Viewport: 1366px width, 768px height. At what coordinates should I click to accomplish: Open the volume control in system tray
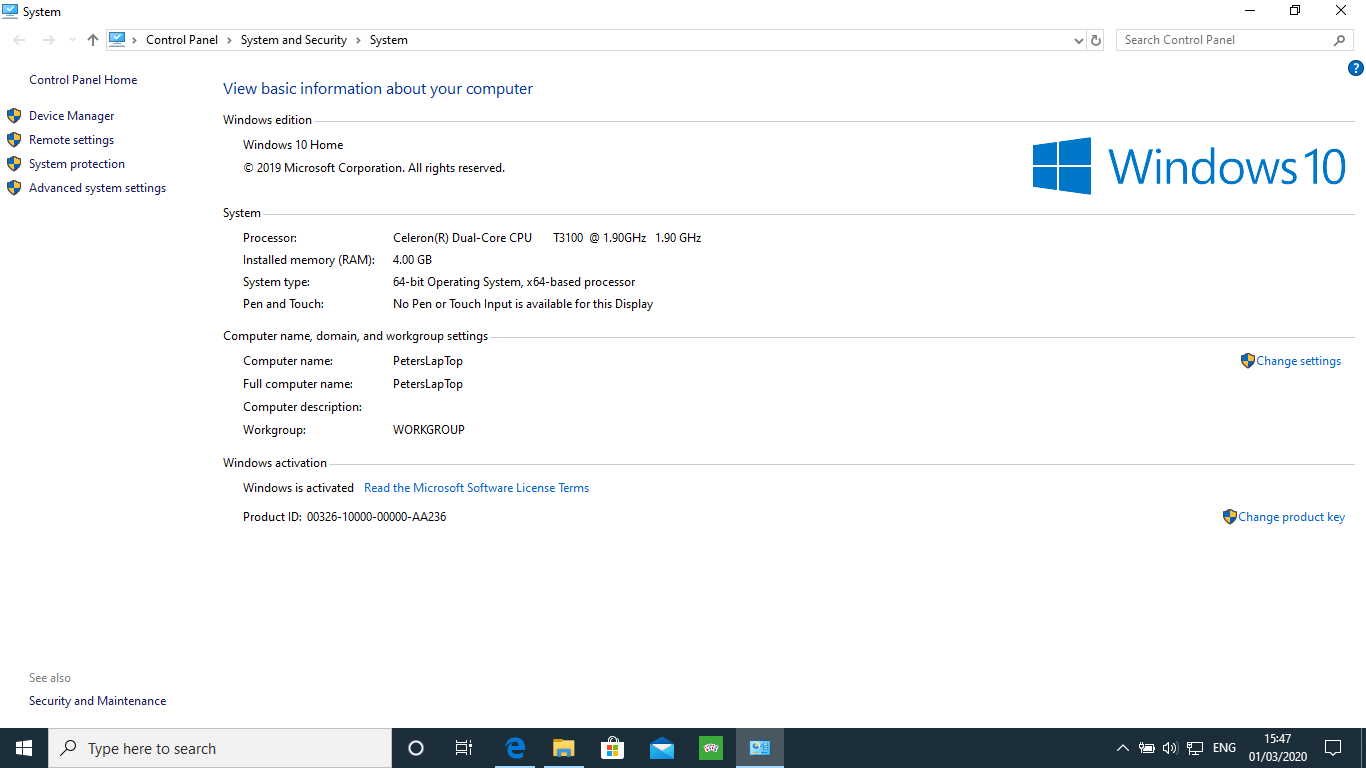pos(1170,748)
